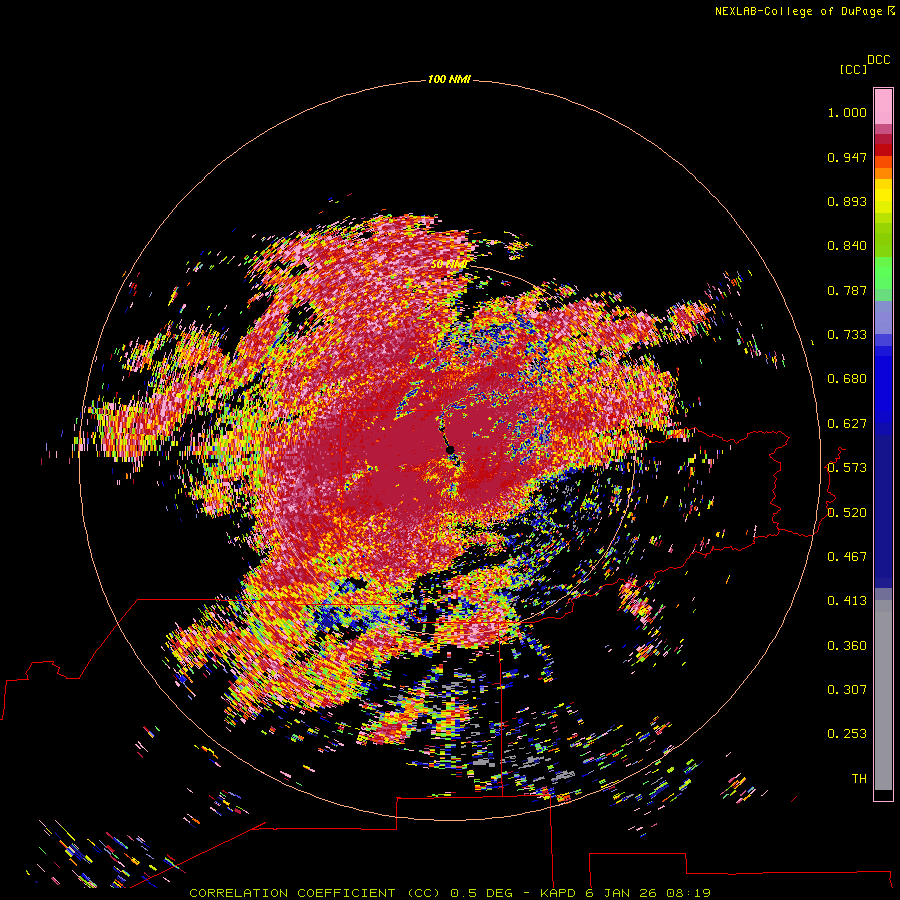Click the [CC] legend unit label
Viewport: 900px width, 900px height.
click(x=853, y=69)
